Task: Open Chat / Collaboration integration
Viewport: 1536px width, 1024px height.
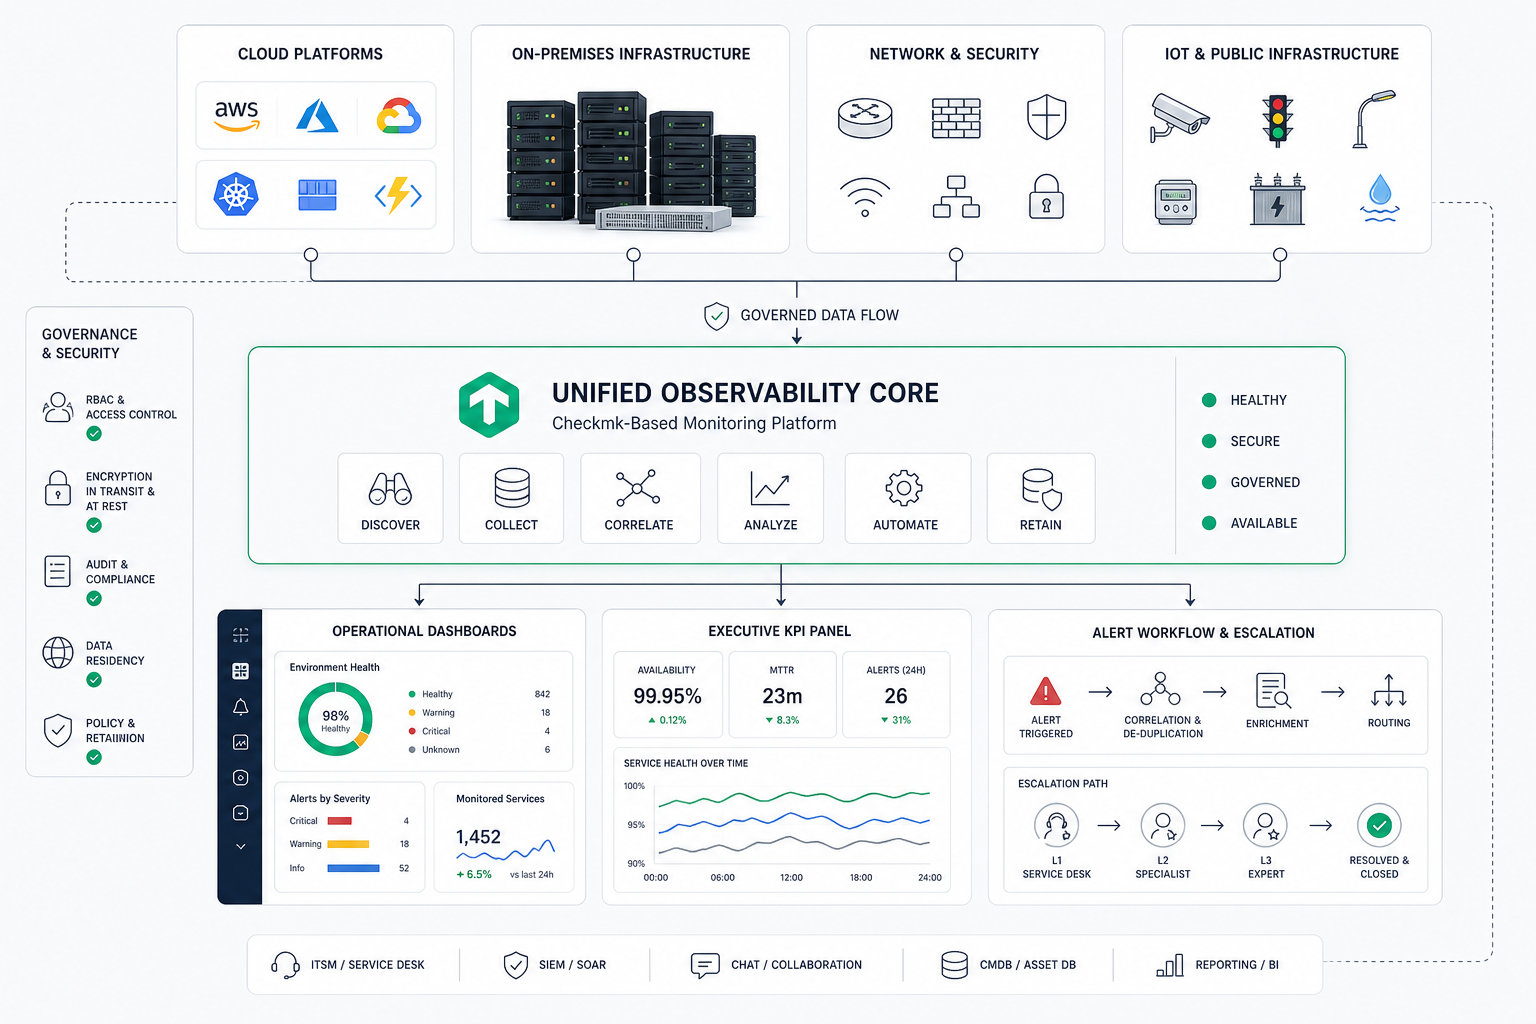Action: (776, 965)
